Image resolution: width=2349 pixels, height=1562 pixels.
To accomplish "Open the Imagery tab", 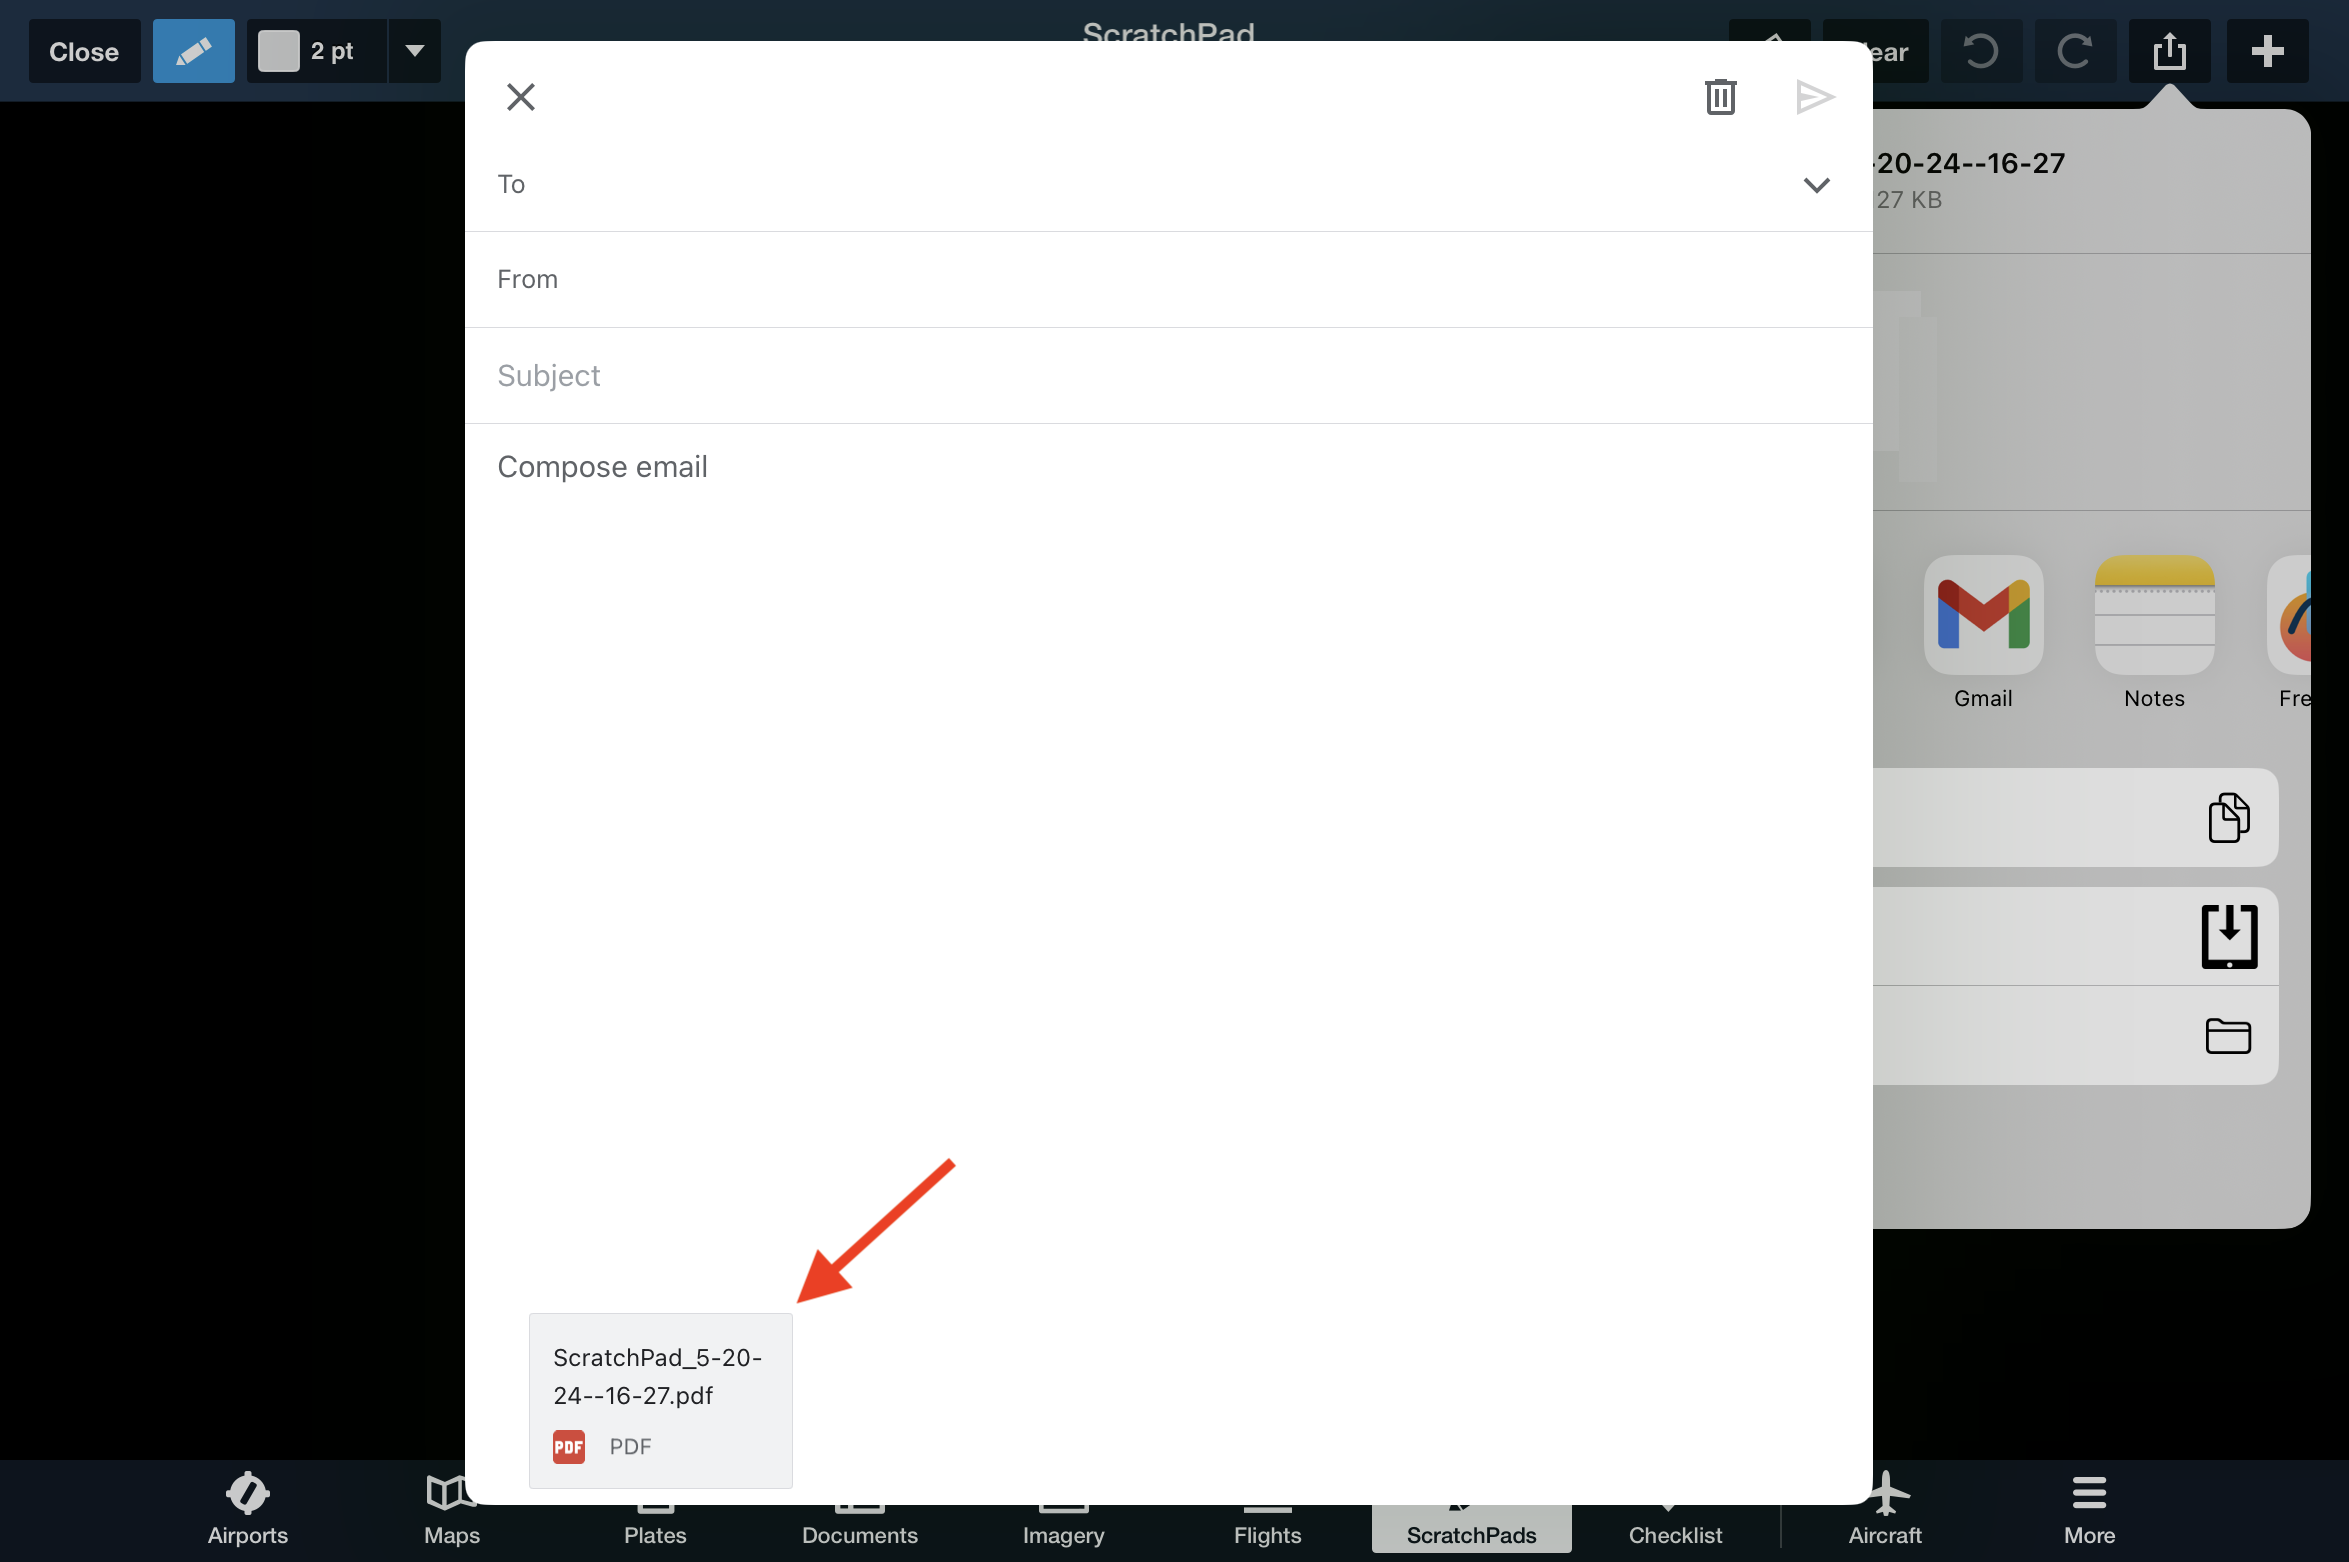I will pos(1063,1528).
